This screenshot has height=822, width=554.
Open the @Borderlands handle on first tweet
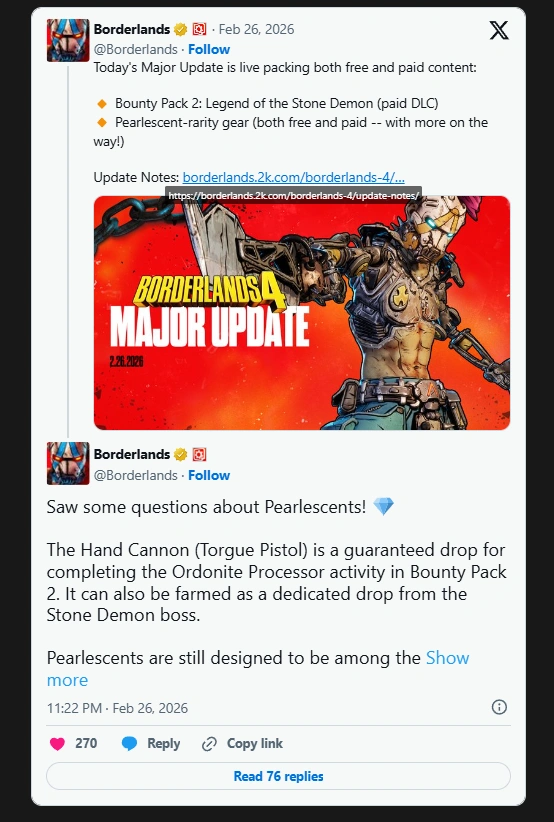pyautogui.click(x=135, y=49)
